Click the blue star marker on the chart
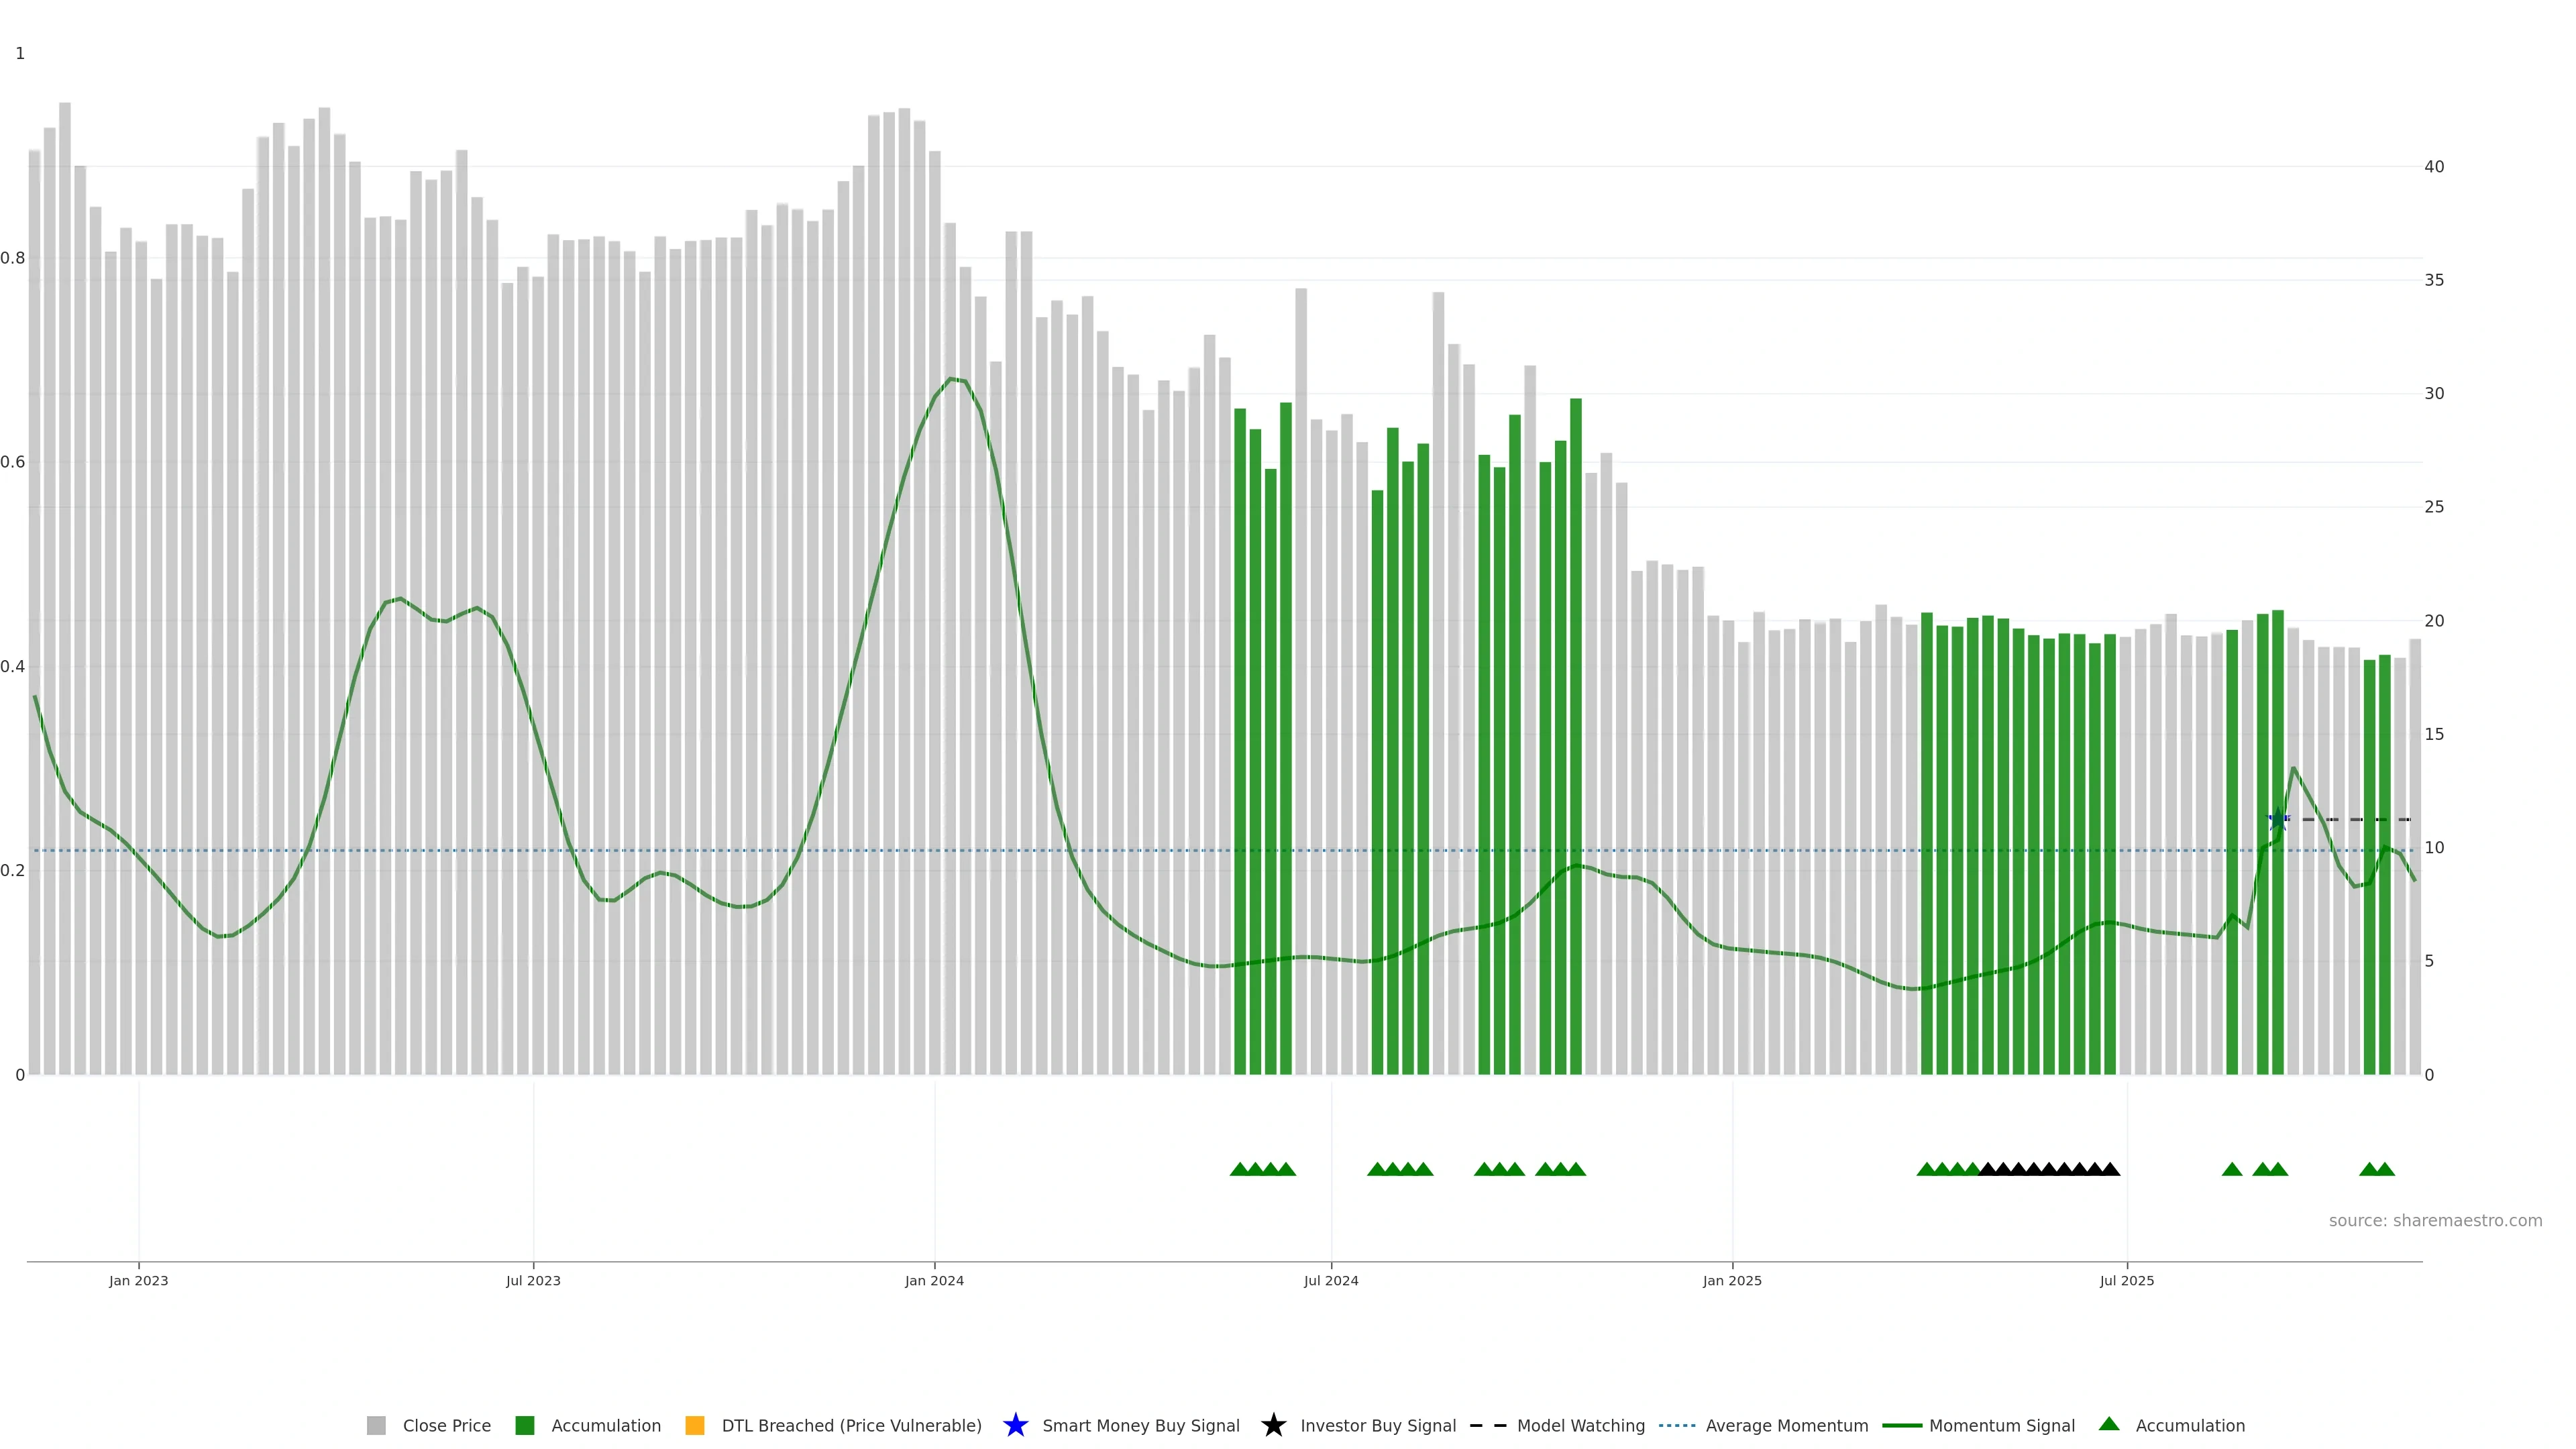The width and height of the screenshot is (2576, 1449). (x=2278, y=819)
